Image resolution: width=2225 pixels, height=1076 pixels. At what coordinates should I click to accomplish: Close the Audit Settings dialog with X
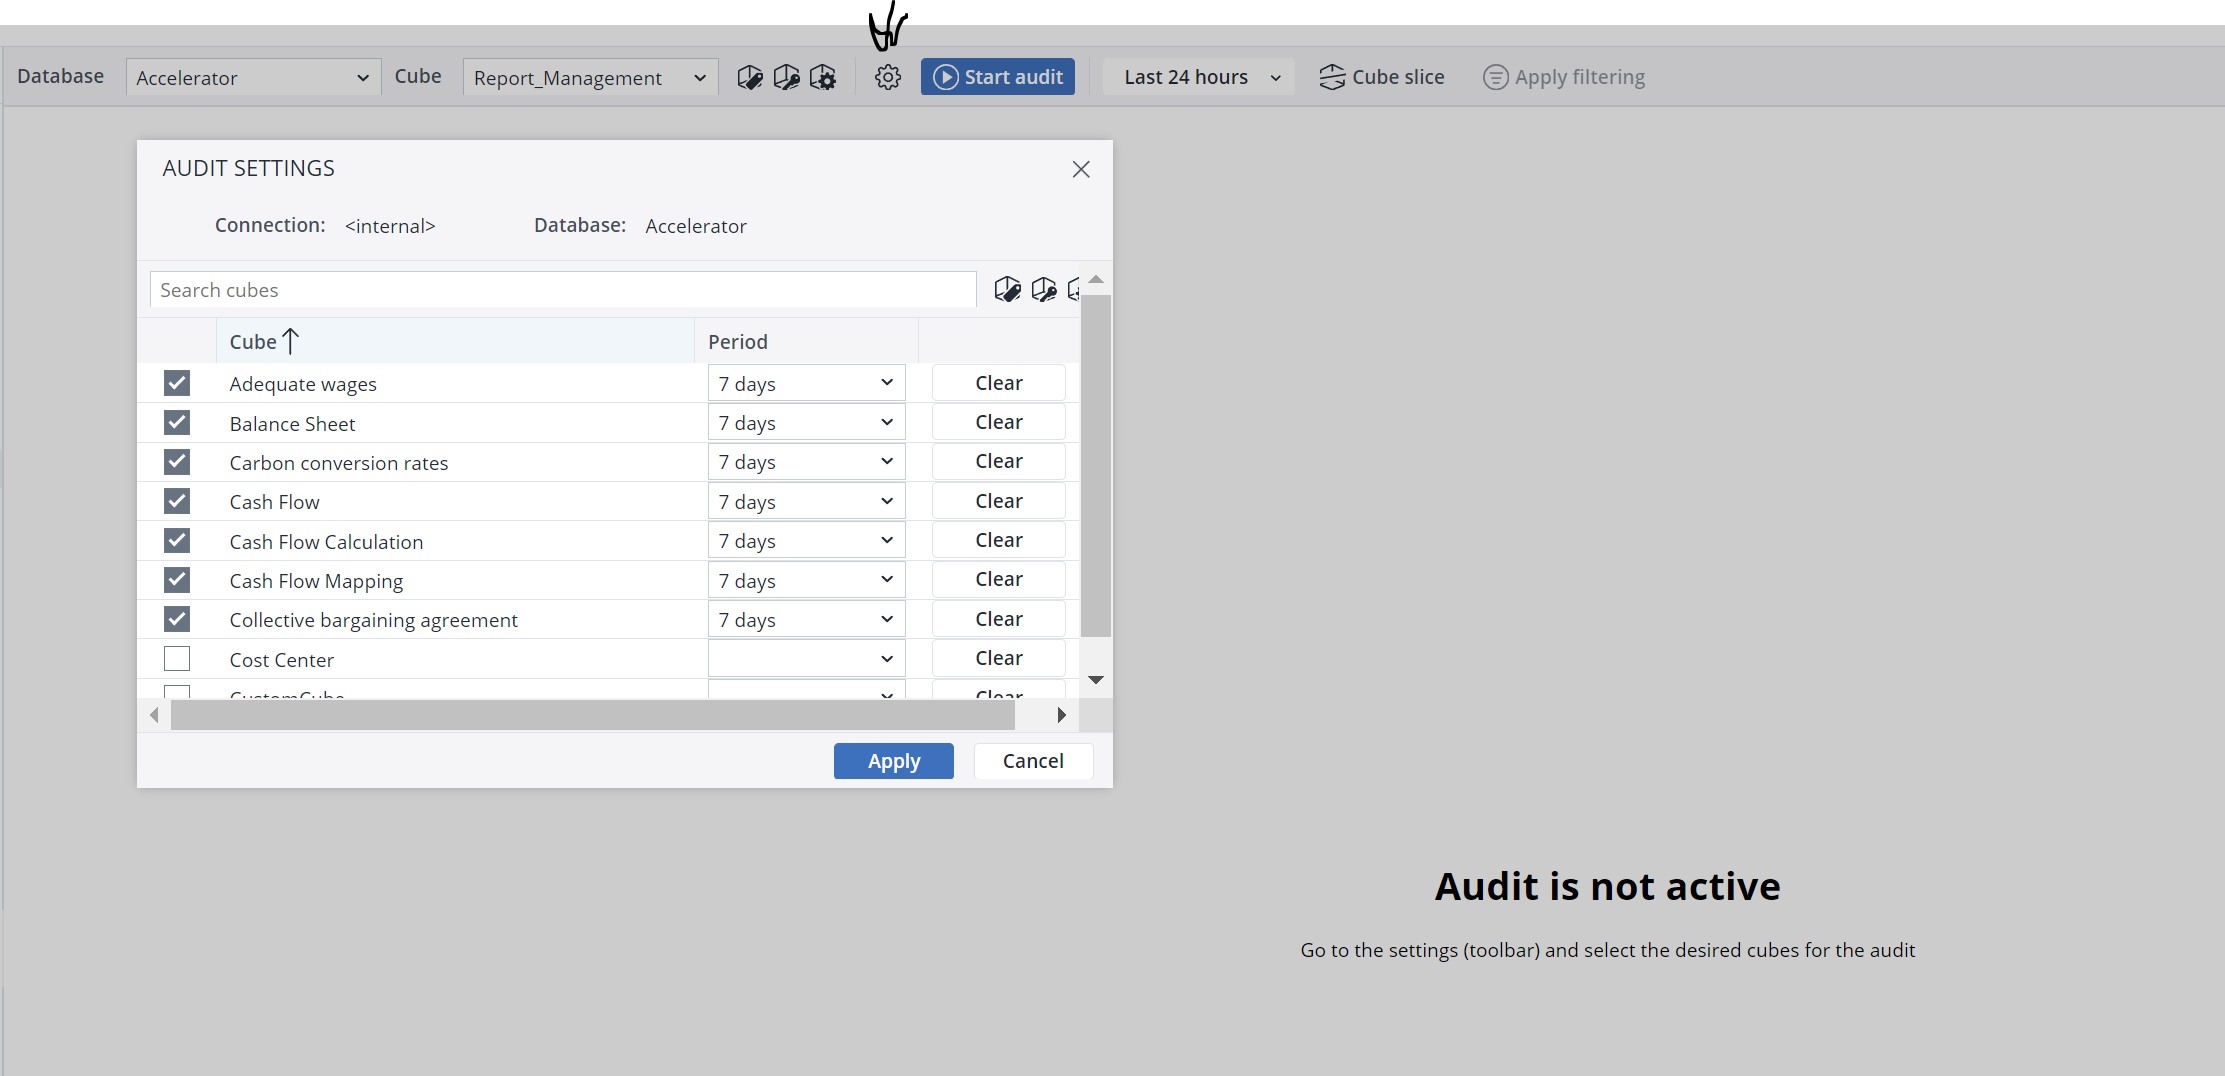pos(1080,170)
